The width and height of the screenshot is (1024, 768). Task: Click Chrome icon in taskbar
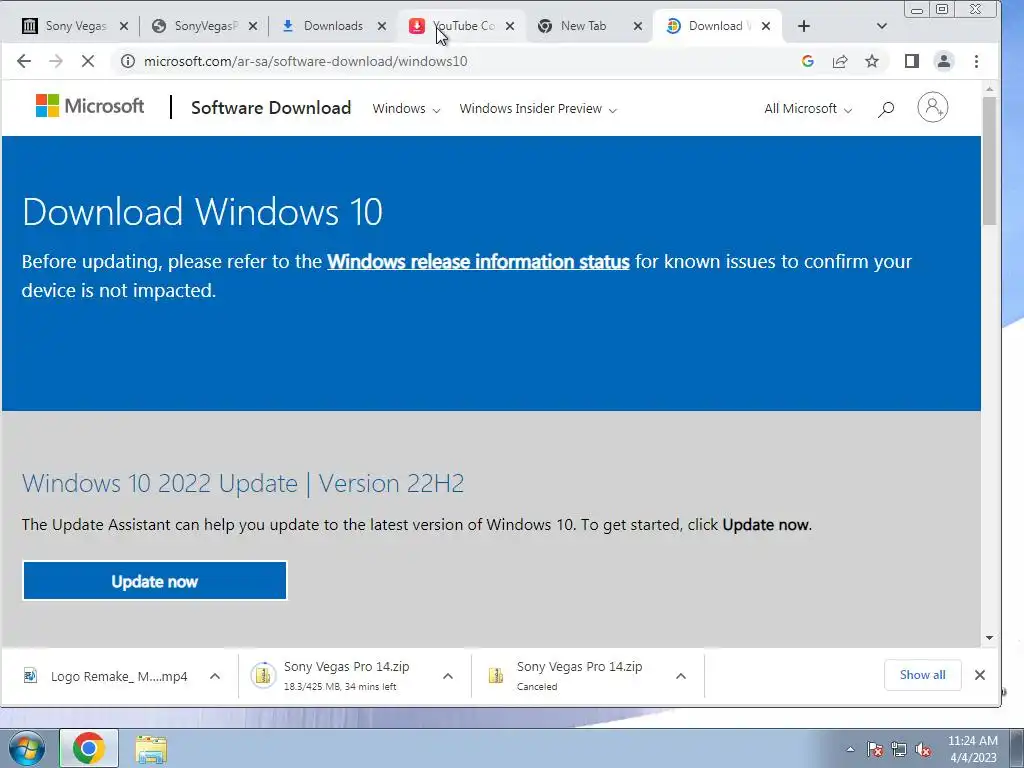89,748
